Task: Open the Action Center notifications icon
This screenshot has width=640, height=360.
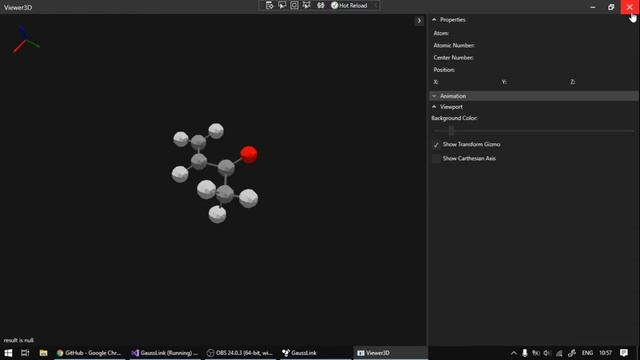Action: (x=624, y=353)
